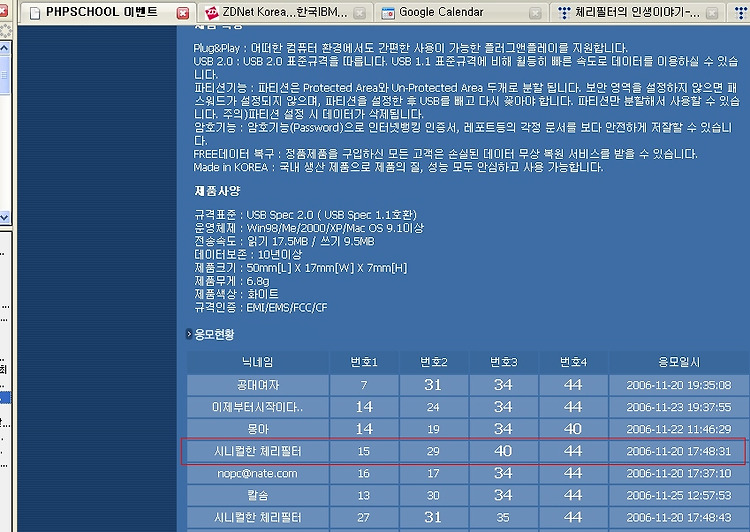This screenshot has width=750, height=532.
Task: Close the PHPSCHOOL 이벤트 tab with its red X
Action: coord(183,13)
